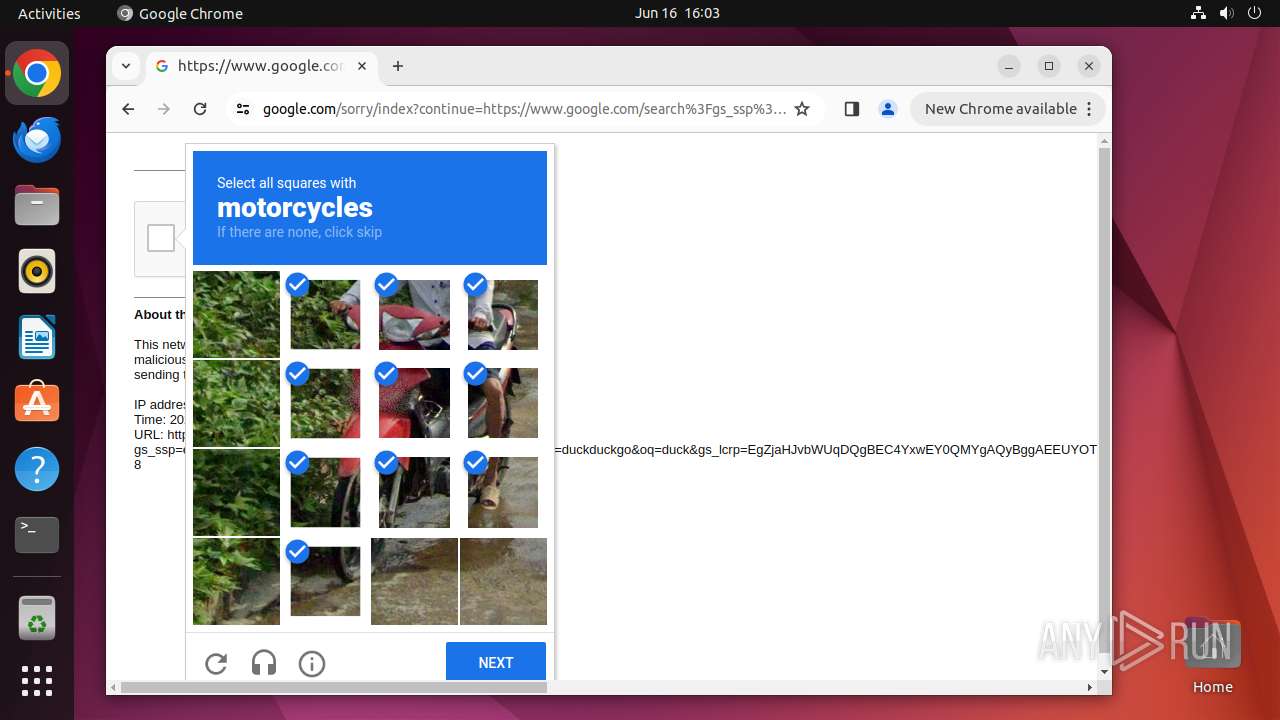Open the Trash from the dock

pos(37,619)
